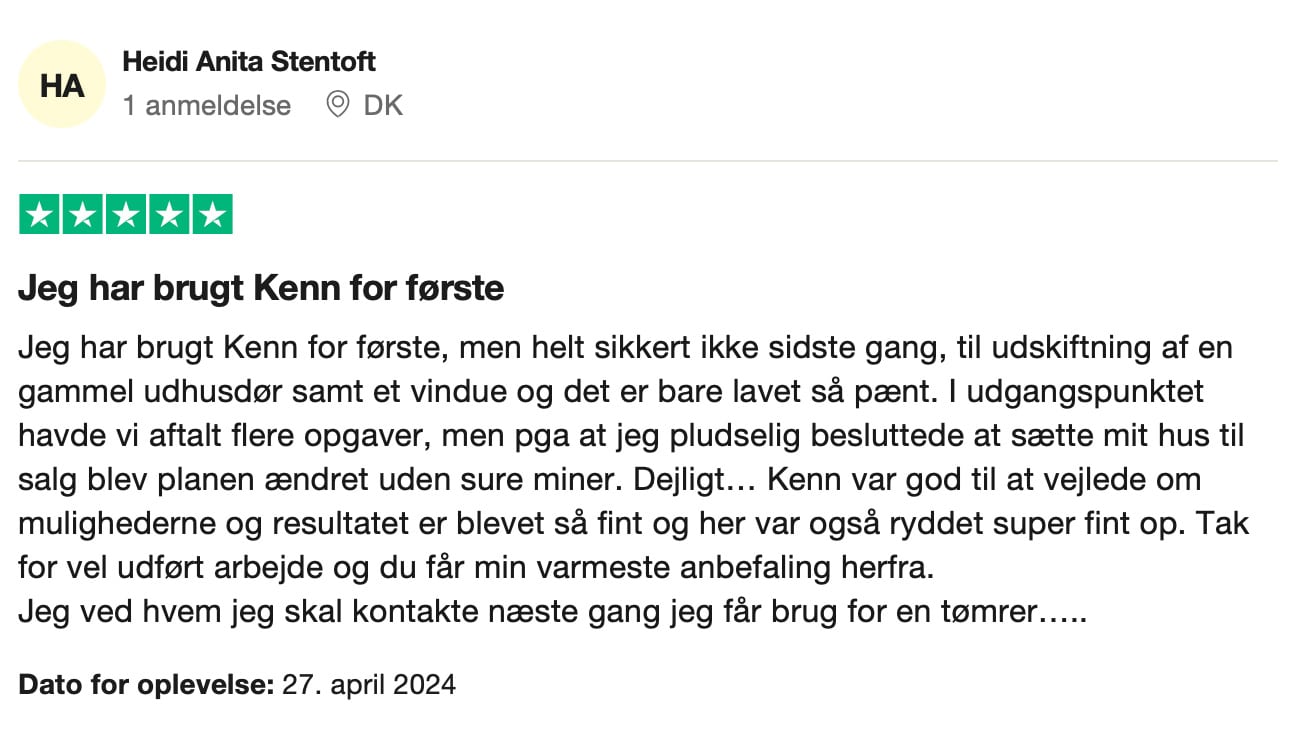Viewport: 1296px width, 729px height.
Task: Click the "Dato for oplevelse:" label
Action: pyautogui.click(x=146, y=685)
